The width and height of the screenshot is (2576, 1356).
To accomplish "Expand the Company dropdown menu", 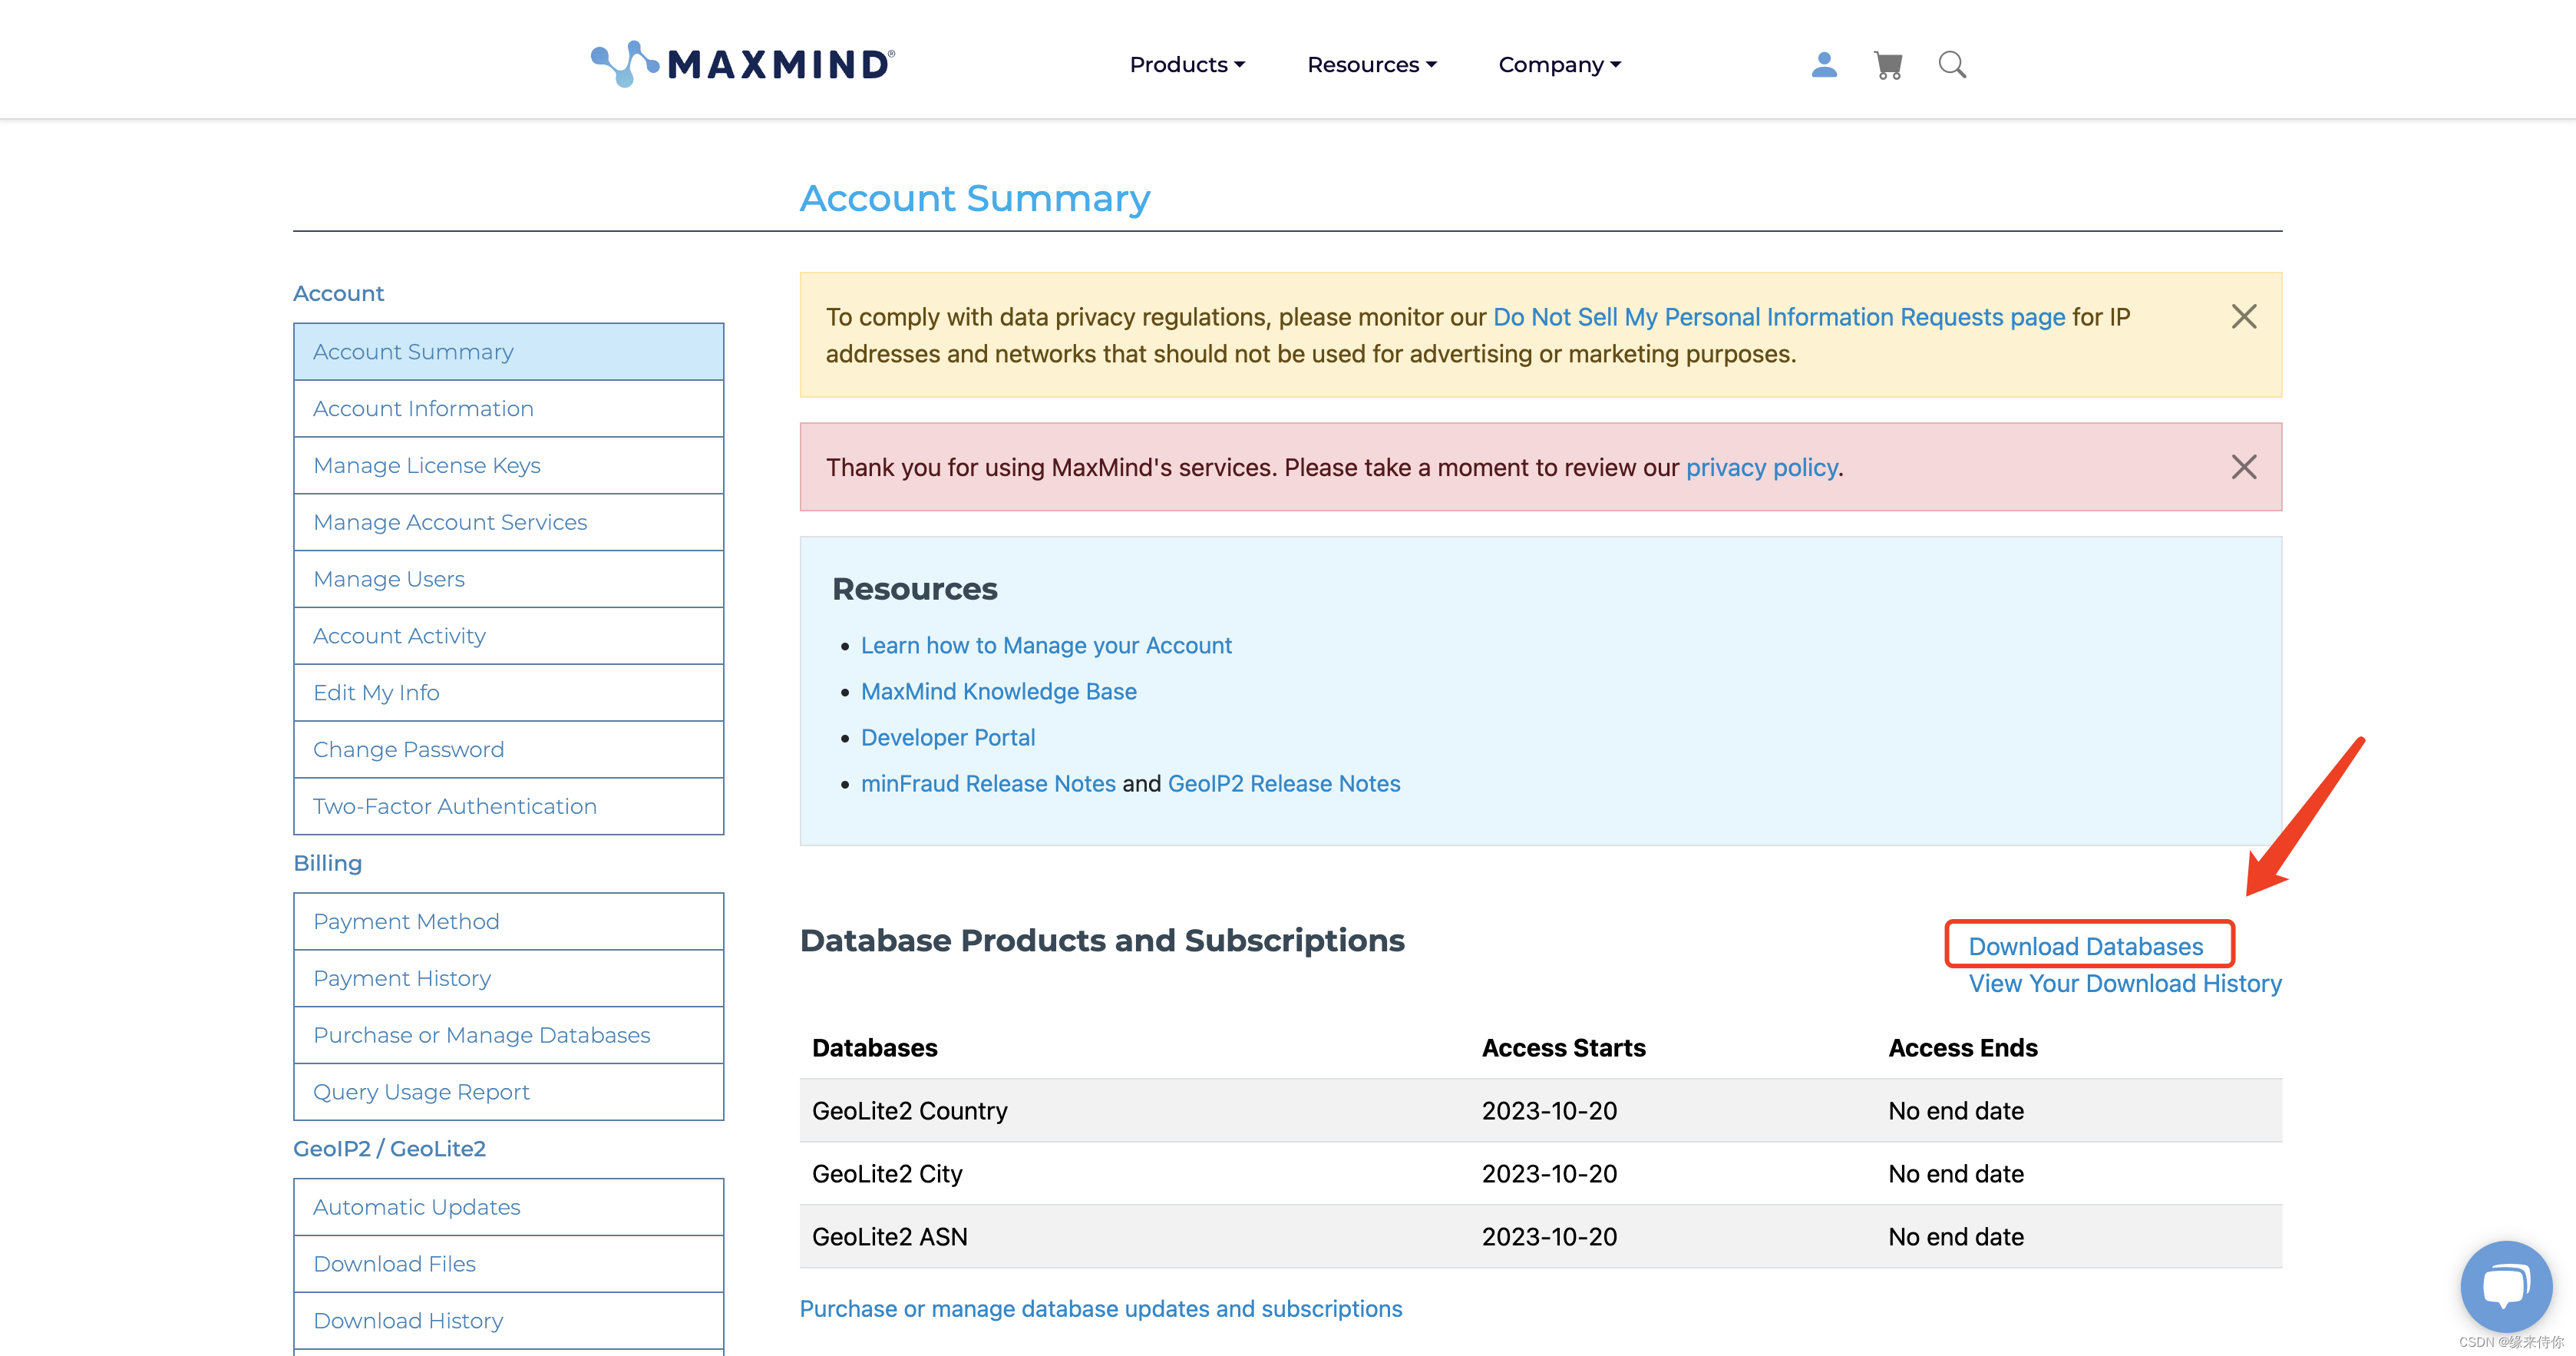I will point(1558,65).
